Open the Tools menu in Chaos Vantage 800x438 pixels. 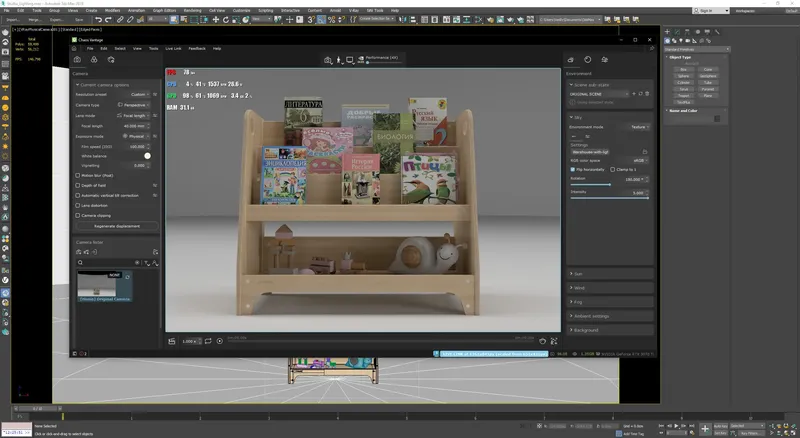click(x=153, y=48)
